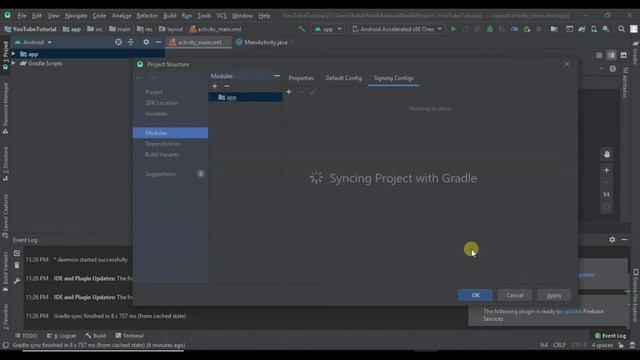
Task: Click the collapse all icon in Project panel
Action: point(131,42)
